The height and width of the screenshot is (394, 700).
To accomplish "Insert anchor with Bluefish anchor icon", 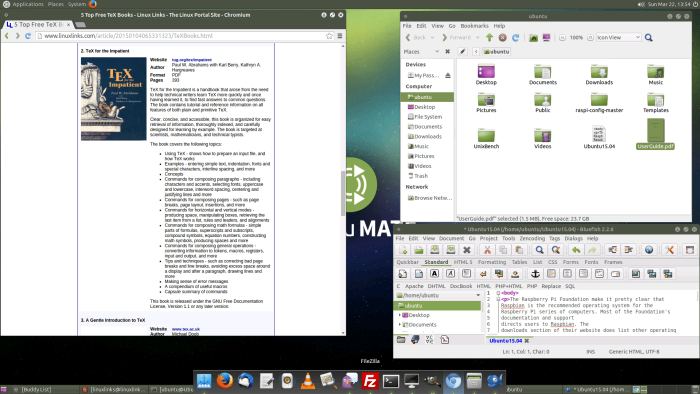I will pyautogui.click(x=535, y=274).
